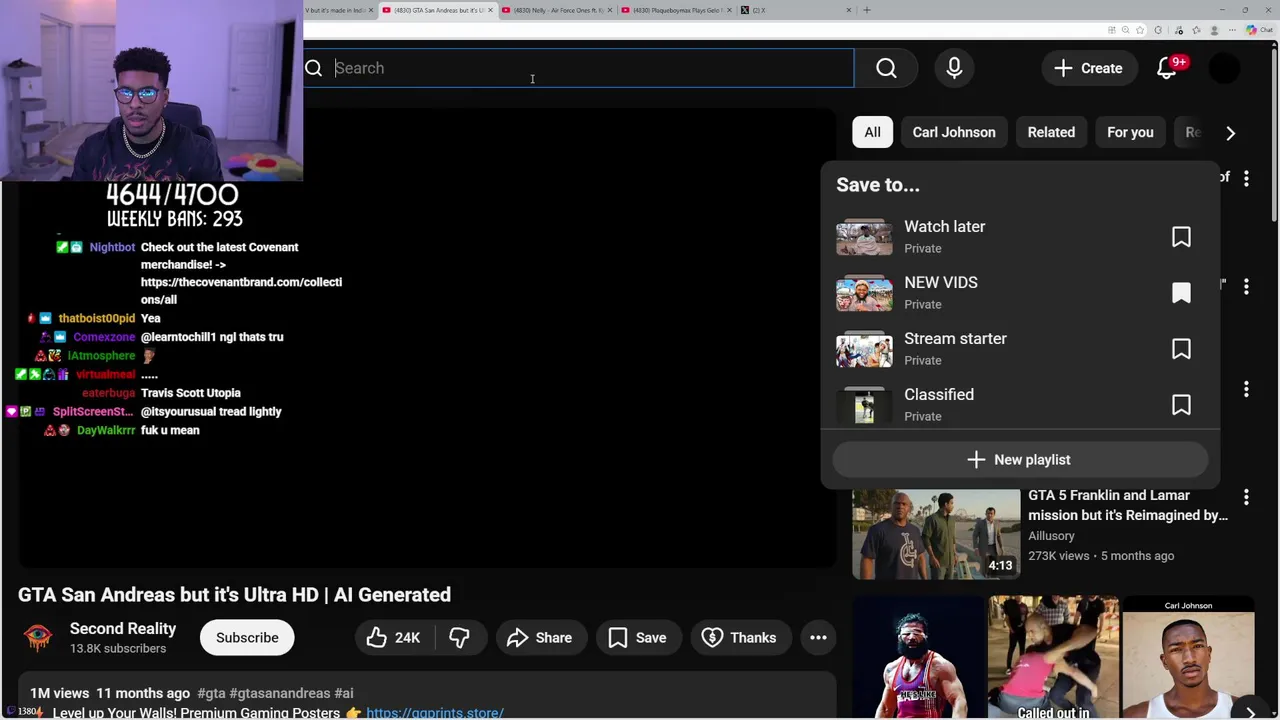Click the NEW VIDS playlist thumbnail
This screenshot has width=1280, height=720.
pyautogui.click(x=864, y=293)
